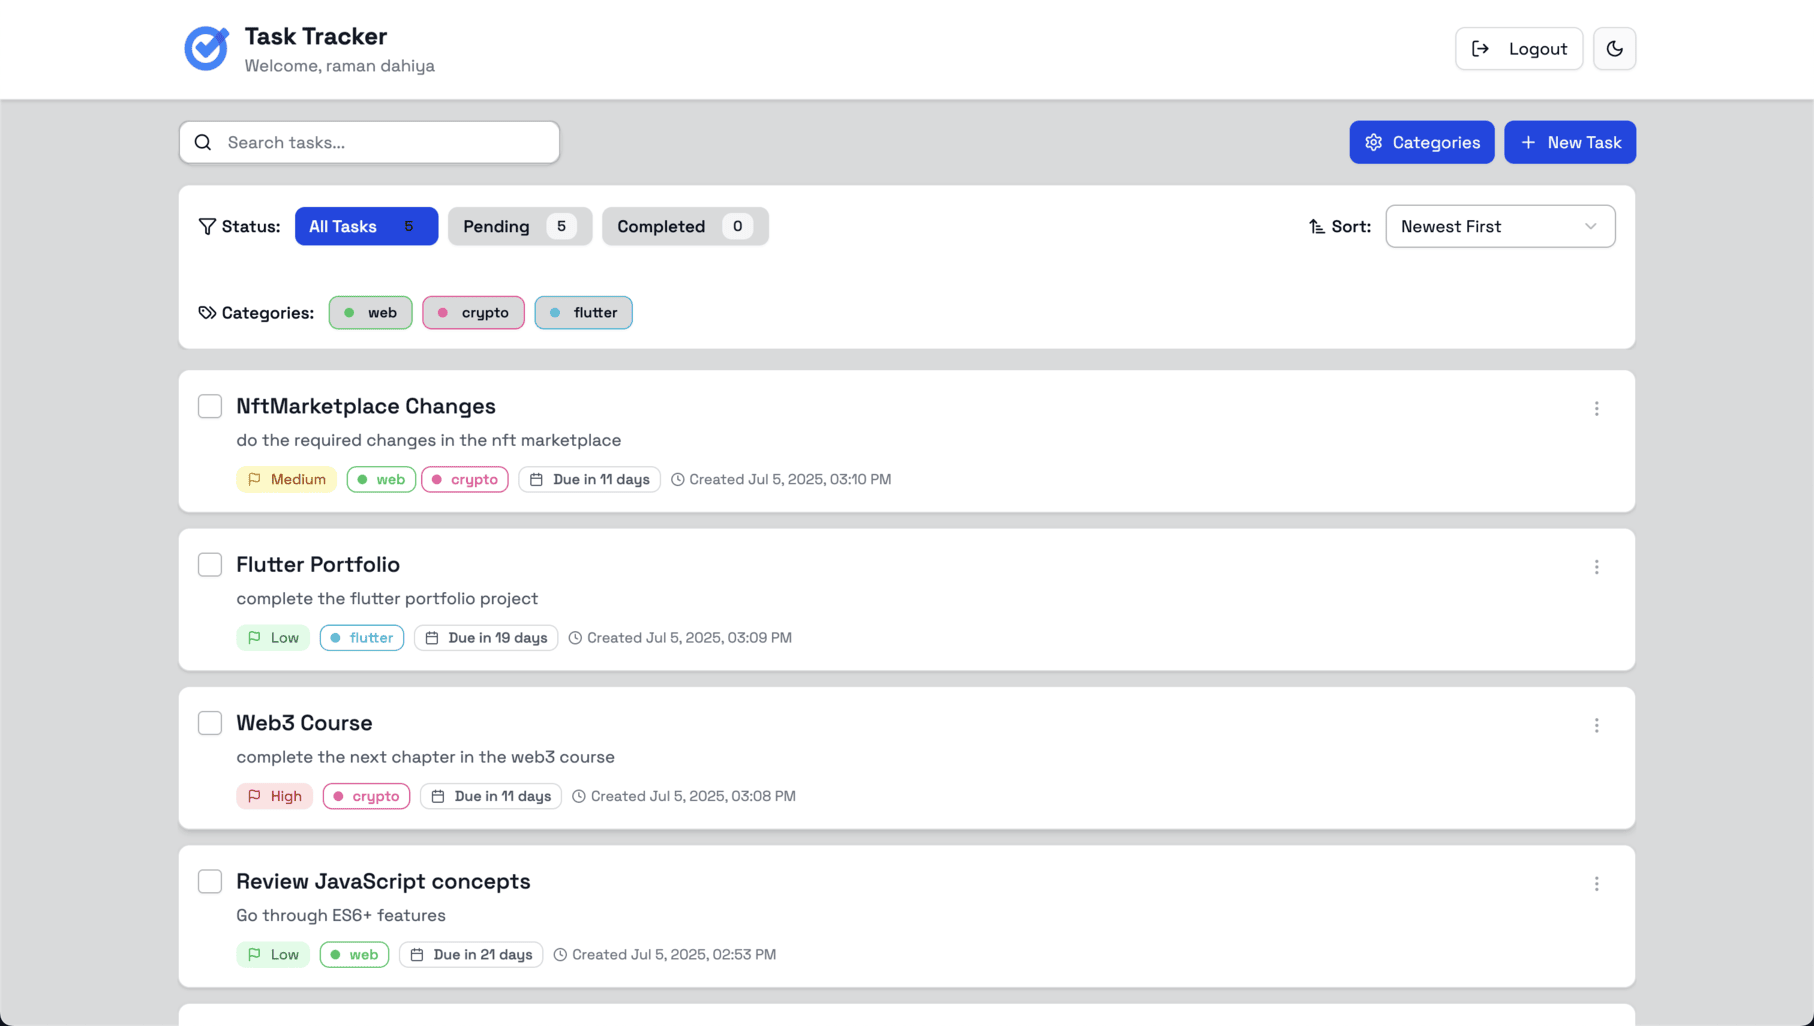
Task: Filter tasks by web category
Action: click(371, 313)
